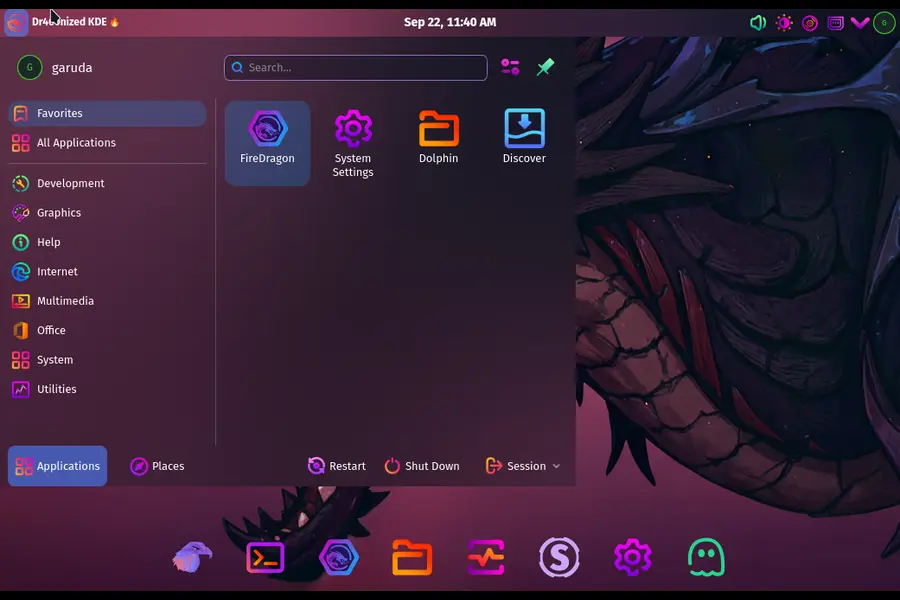This screenshot has height=600, width=900.
Task: Click the date and time clock
Action: click(x=450, y=22)
